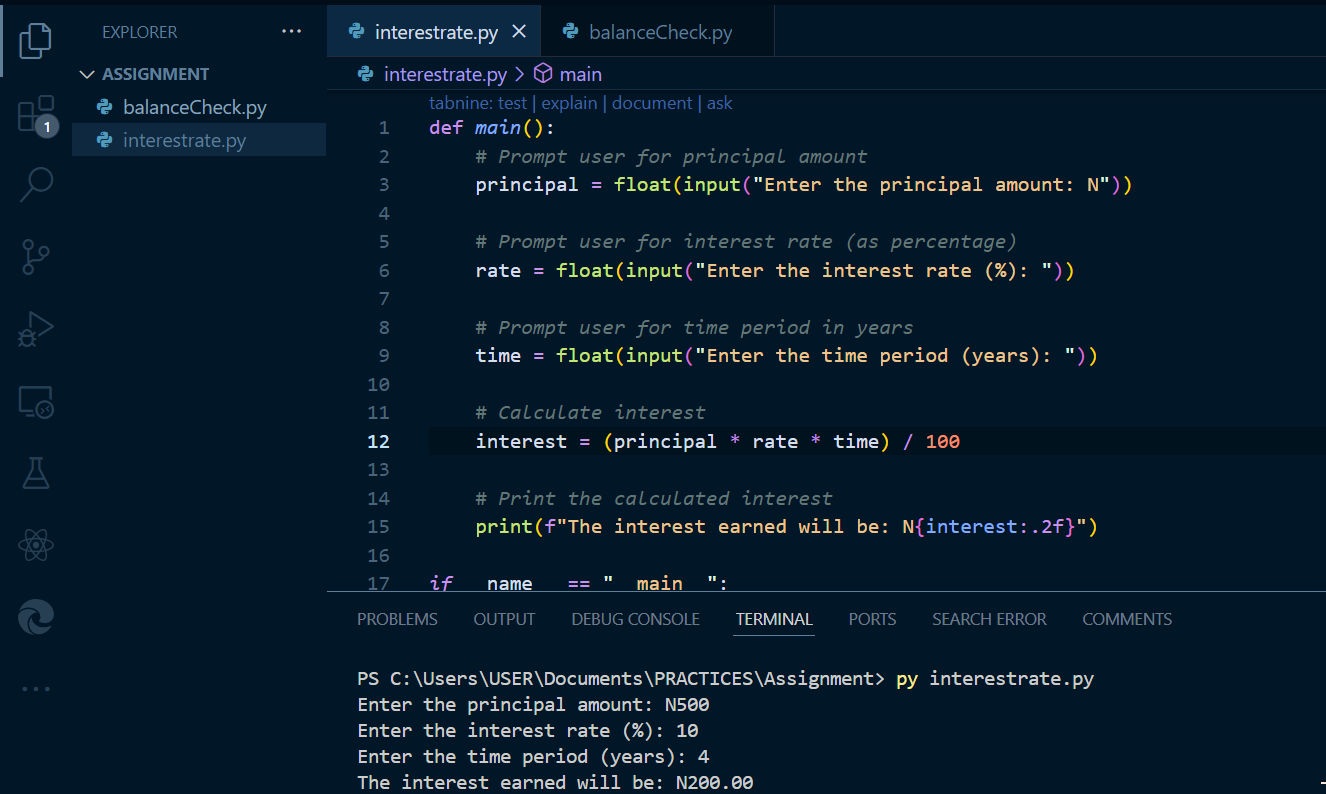Open the COMMENTS panel tab

[1127, 619]
